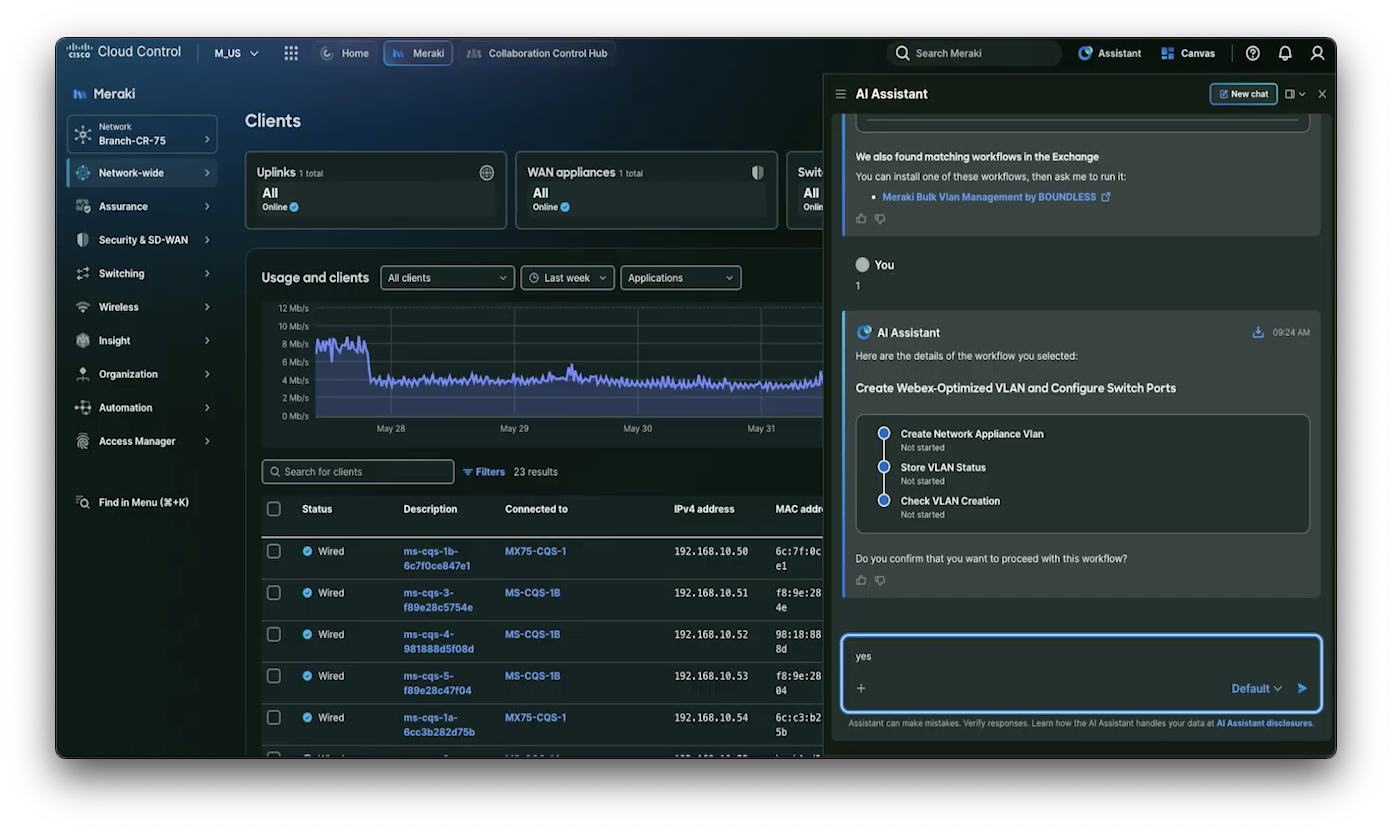
Task: Click thumbs up under Exchange workflows message
Action: click(862, 218)
